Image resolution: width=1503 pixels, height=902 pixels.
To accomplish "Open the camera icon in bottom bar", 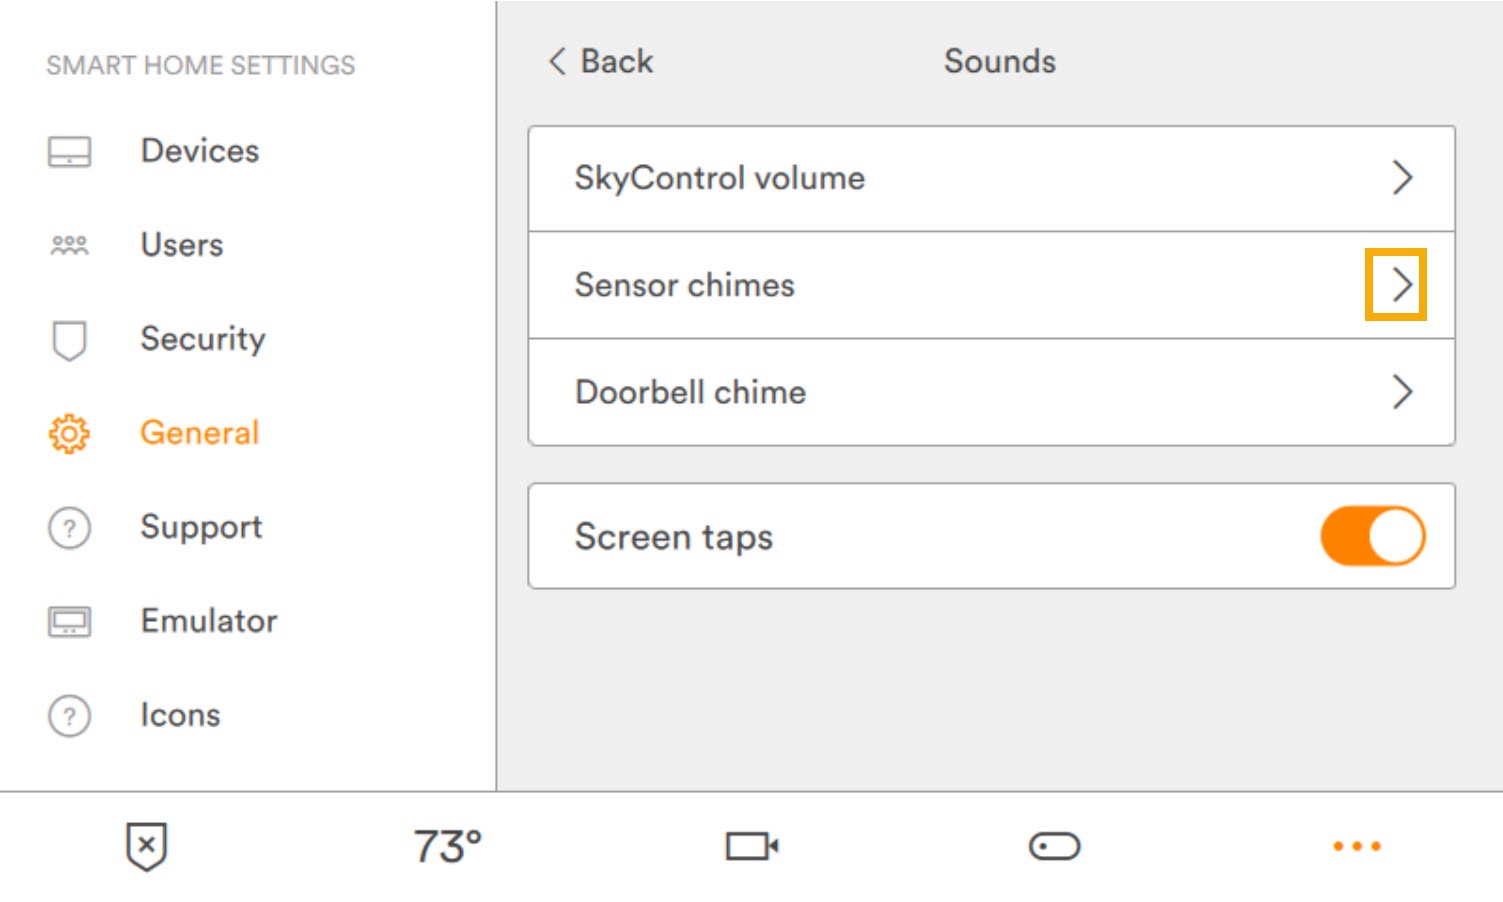I will (752, 846).
